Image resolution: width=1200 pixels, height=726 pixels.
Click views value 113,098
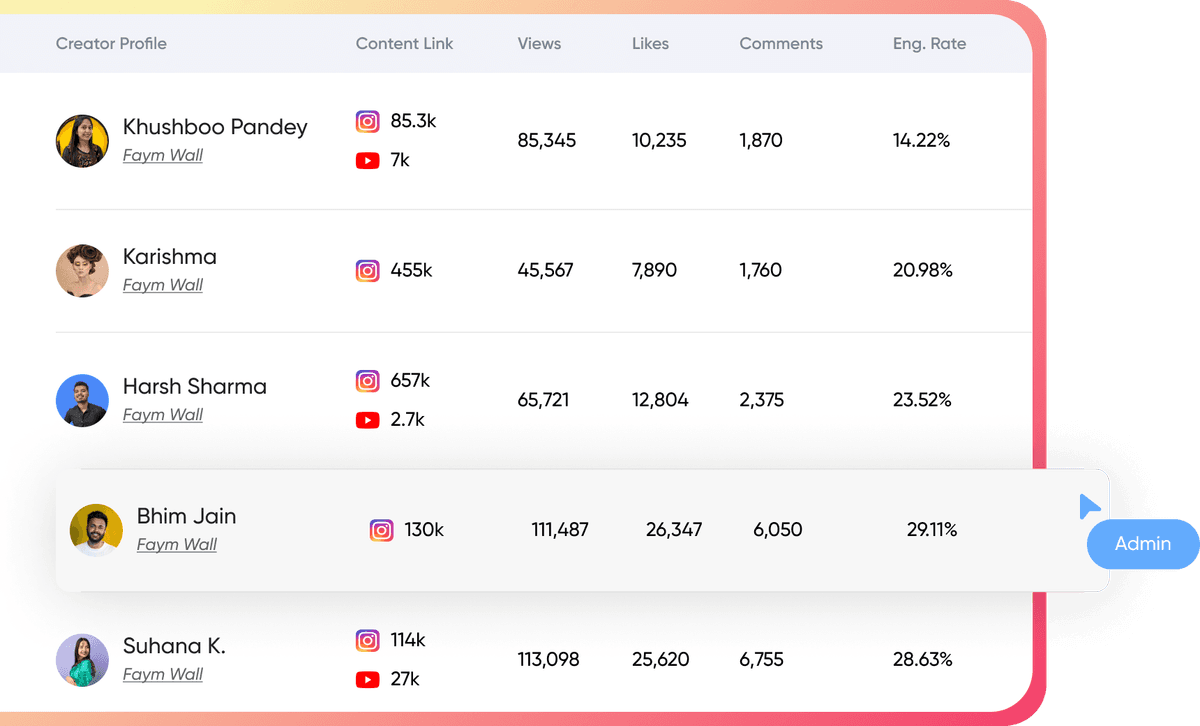coord(549,660)
